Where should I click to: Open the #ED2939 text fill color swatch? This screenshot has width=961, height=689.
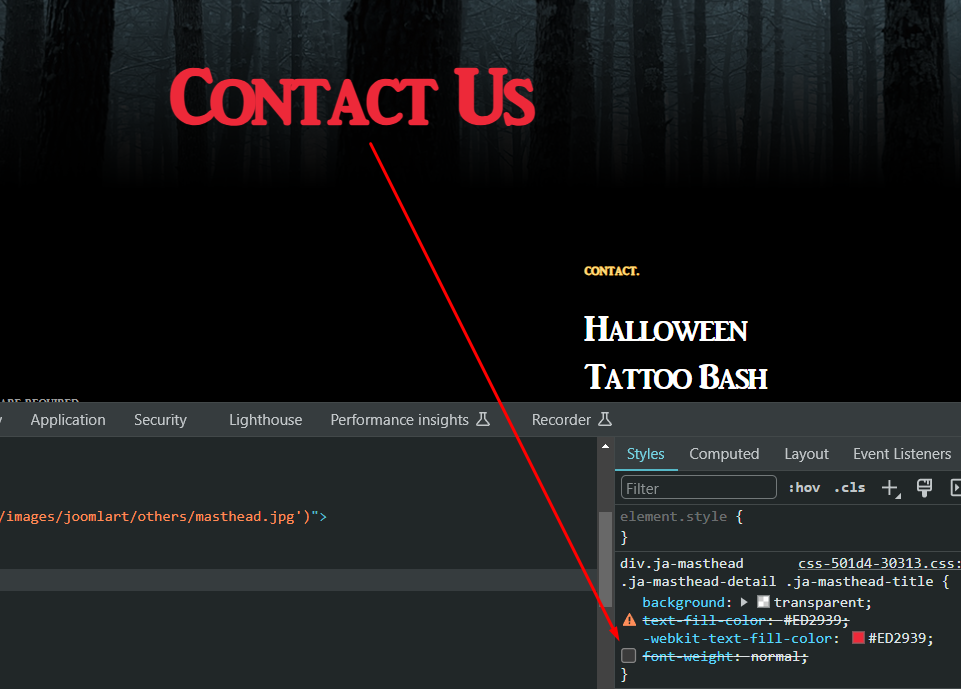point(859,638)
